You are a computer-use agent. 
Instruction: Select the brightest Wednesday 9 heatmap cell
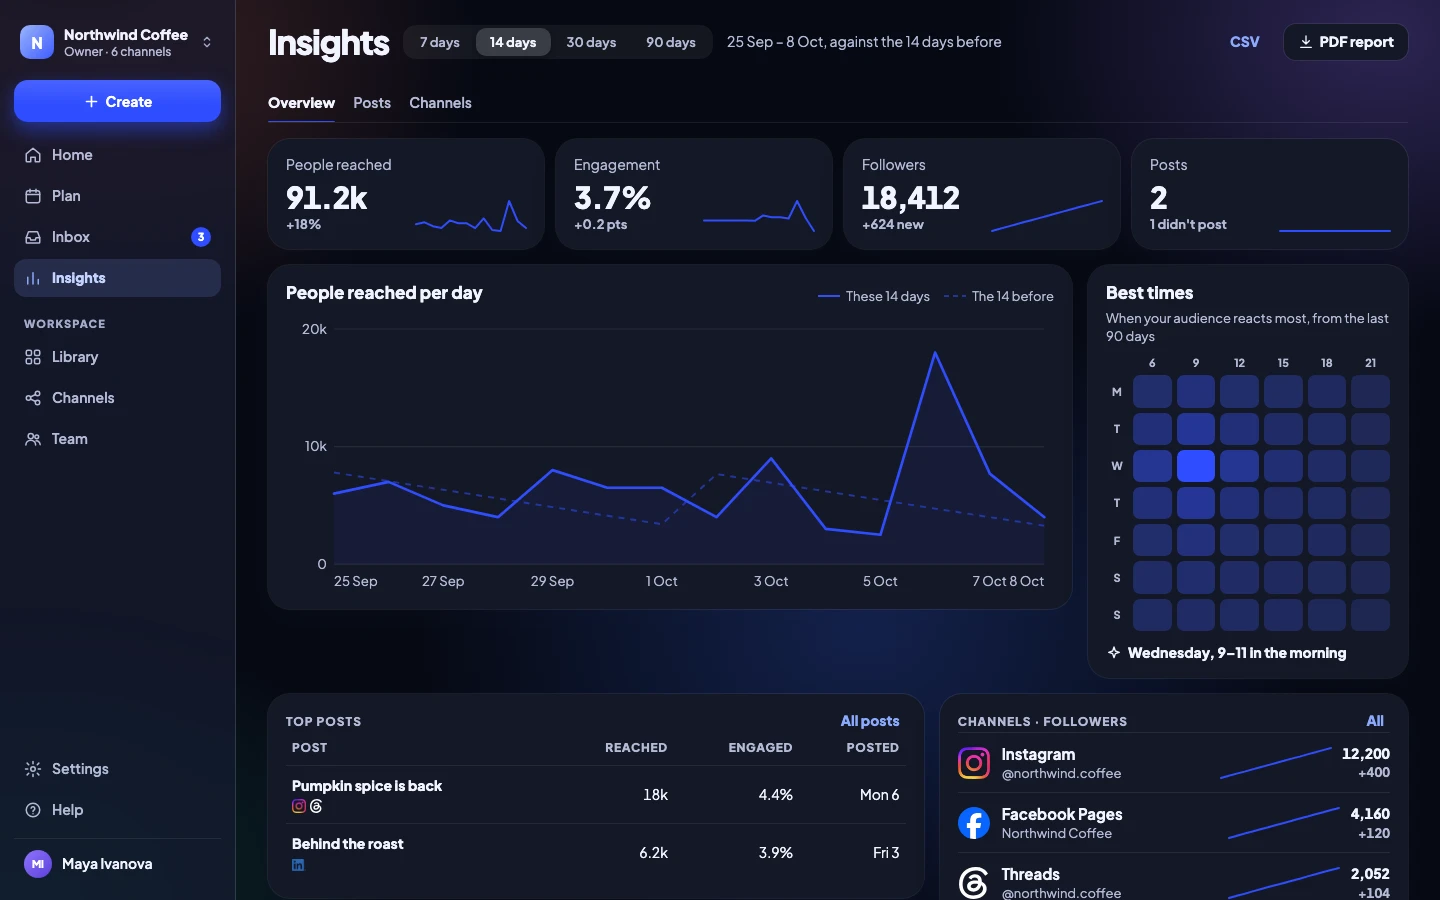[x=1196, y=466]
